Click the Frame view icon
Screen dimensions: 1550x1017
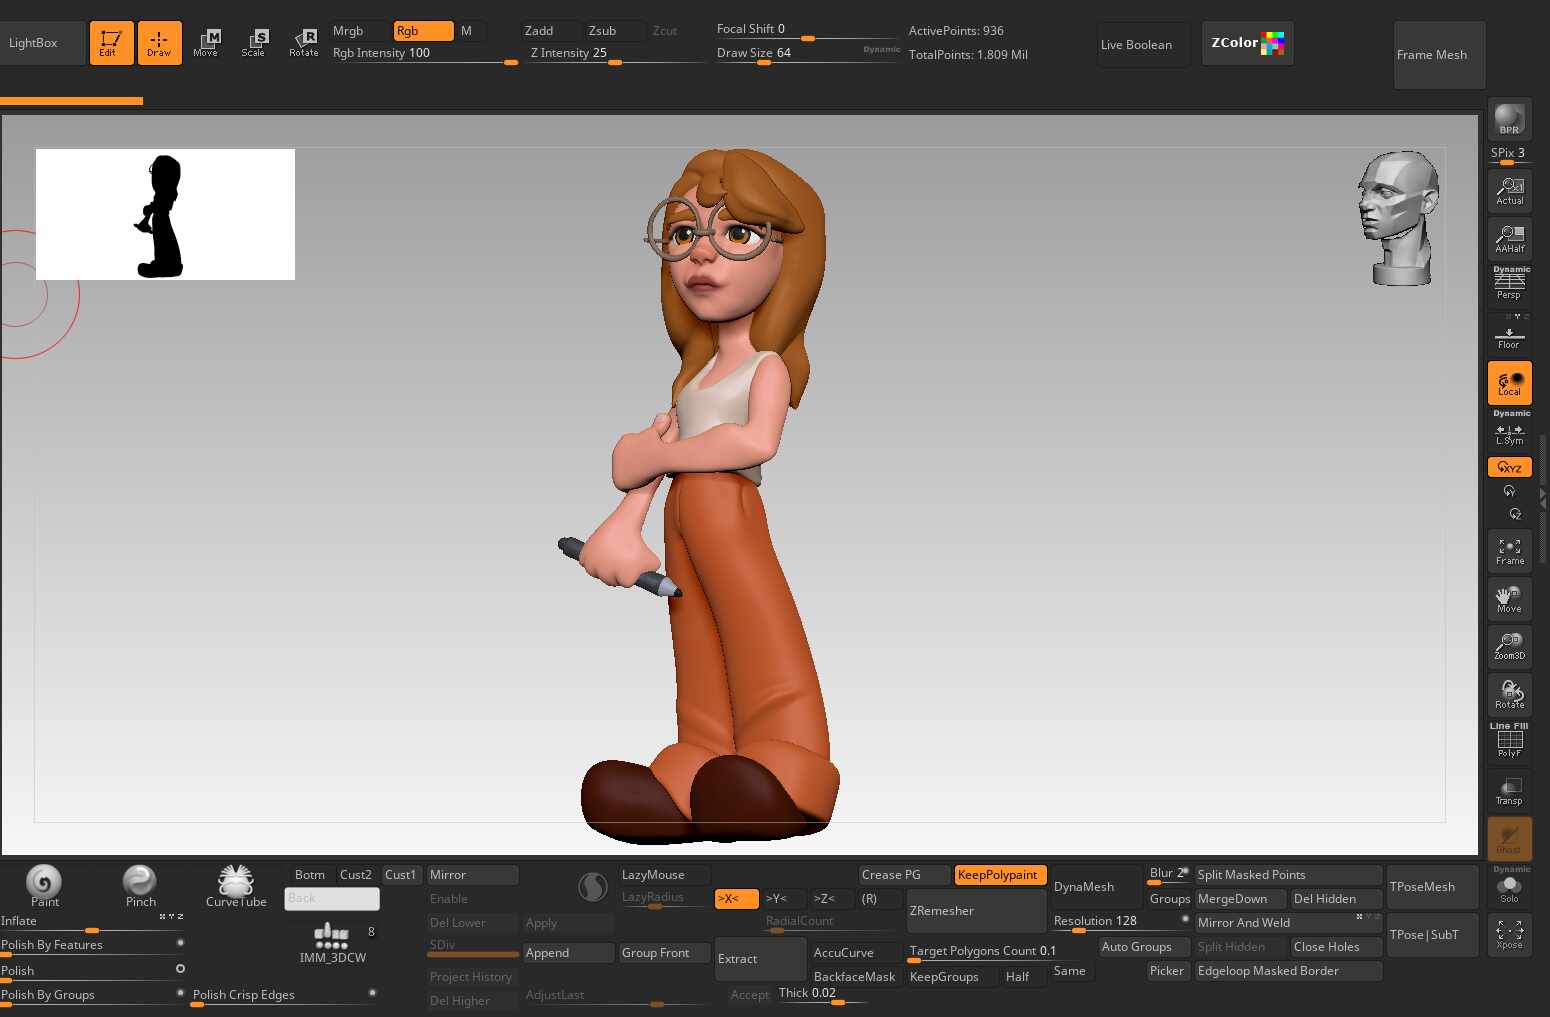pyautogui.click(x=1509, y=551)
